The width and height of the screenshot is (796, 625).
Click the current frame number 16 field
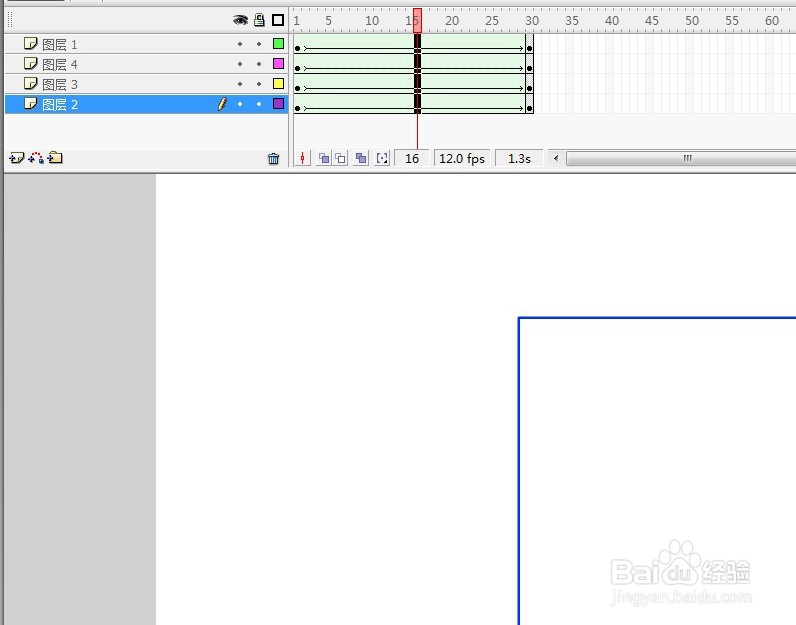click(x=412, y=158)
